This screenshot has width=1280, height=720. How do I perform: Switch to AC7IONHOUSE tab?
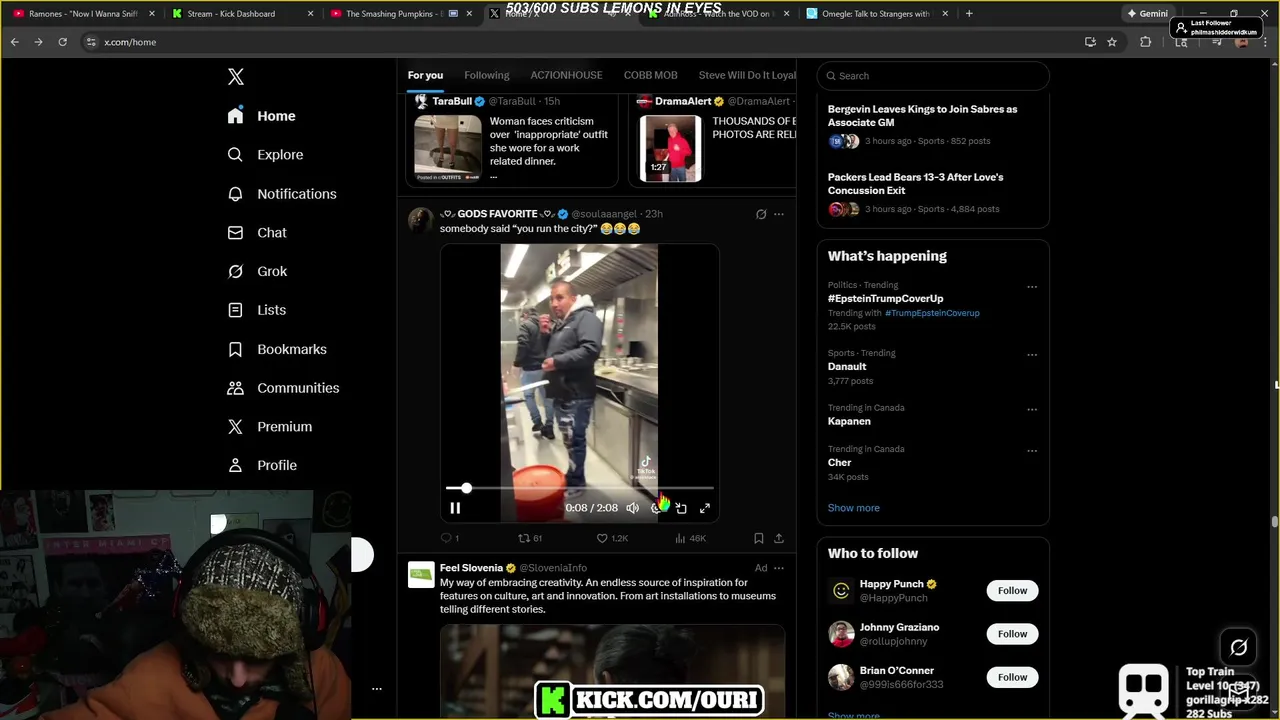pos(566,75)
